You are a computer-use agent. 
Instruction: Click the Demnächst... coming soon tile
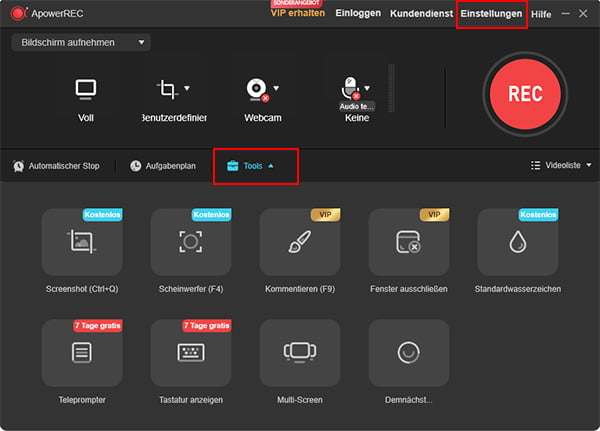[409, 353]
